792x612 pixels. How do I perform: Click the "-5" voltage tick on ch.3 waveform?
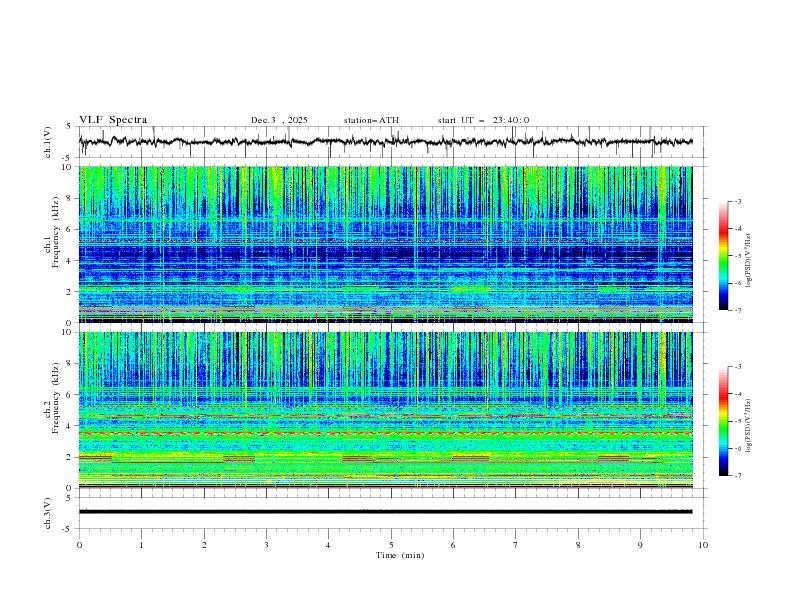point(67,529)
